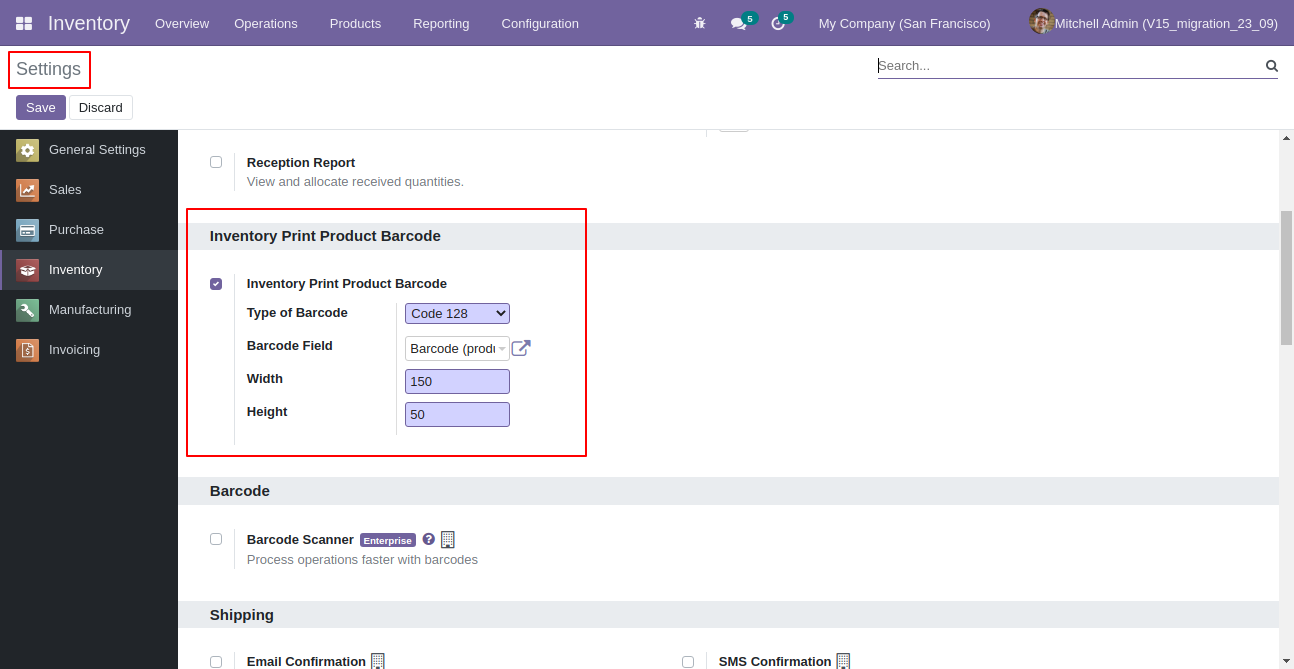Click the Height input field
The height and width of the screenshot is (669, 1294).
[457, 414]
